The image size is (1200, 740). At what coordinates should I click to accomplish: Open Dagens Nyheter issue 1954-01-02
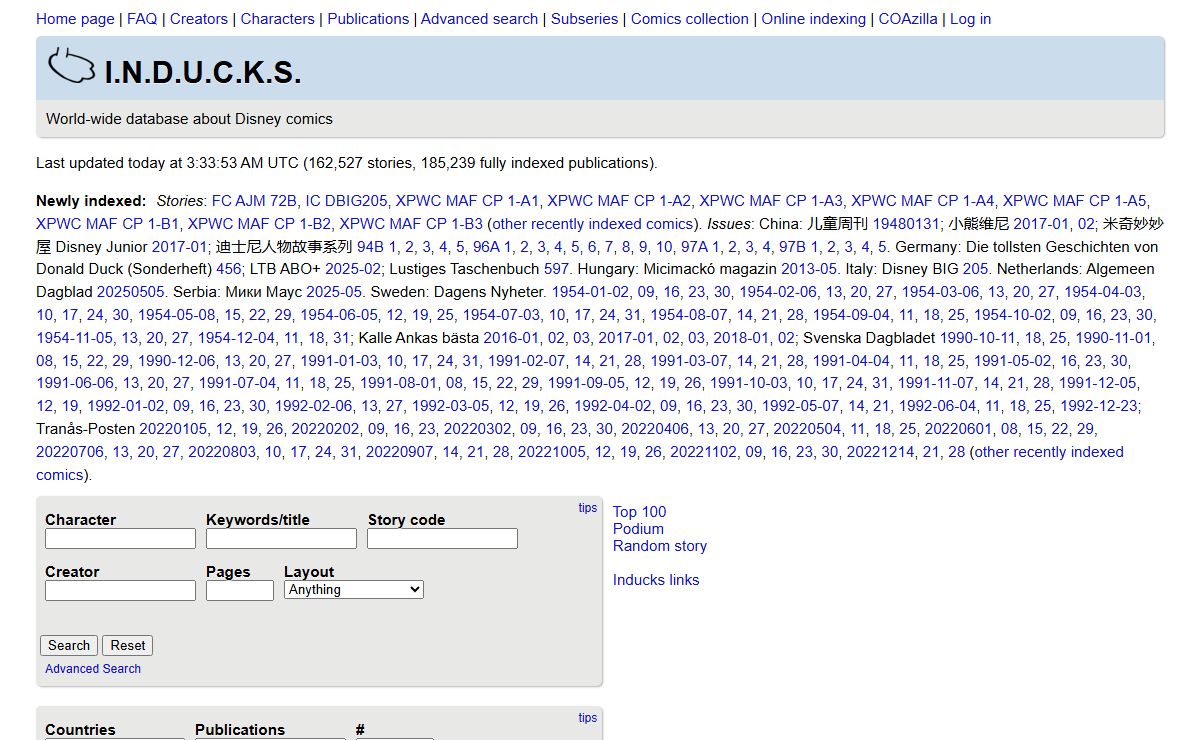click(x=589, y=292)
